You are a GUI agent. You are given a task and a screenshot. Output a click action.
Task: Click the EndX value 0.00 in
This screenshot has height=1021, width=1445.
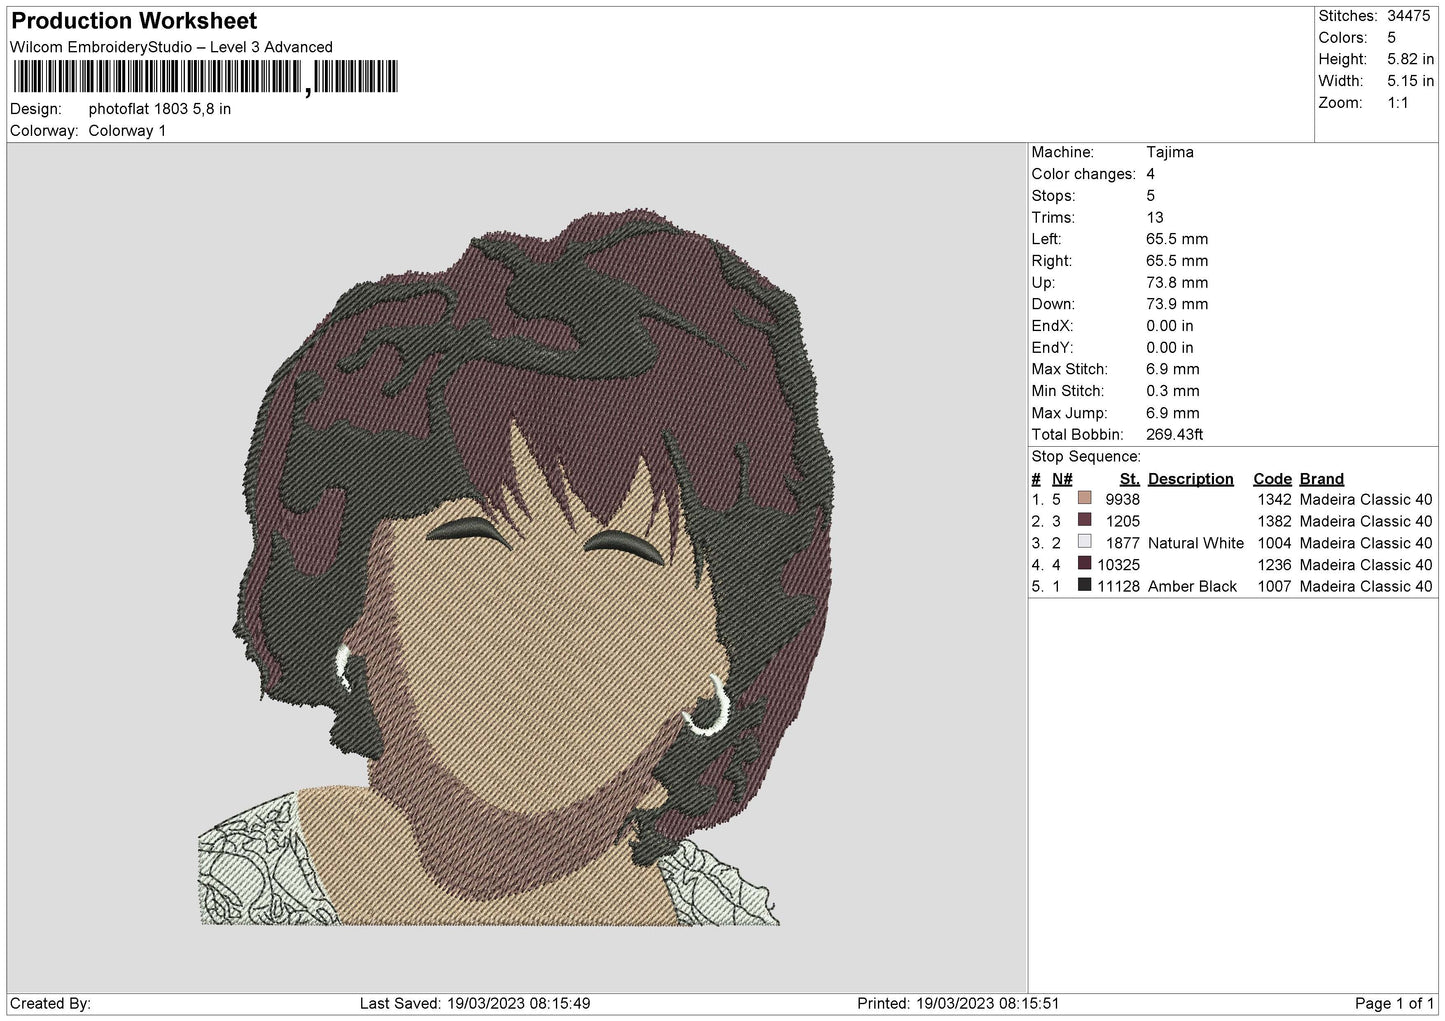[1170, 326]
